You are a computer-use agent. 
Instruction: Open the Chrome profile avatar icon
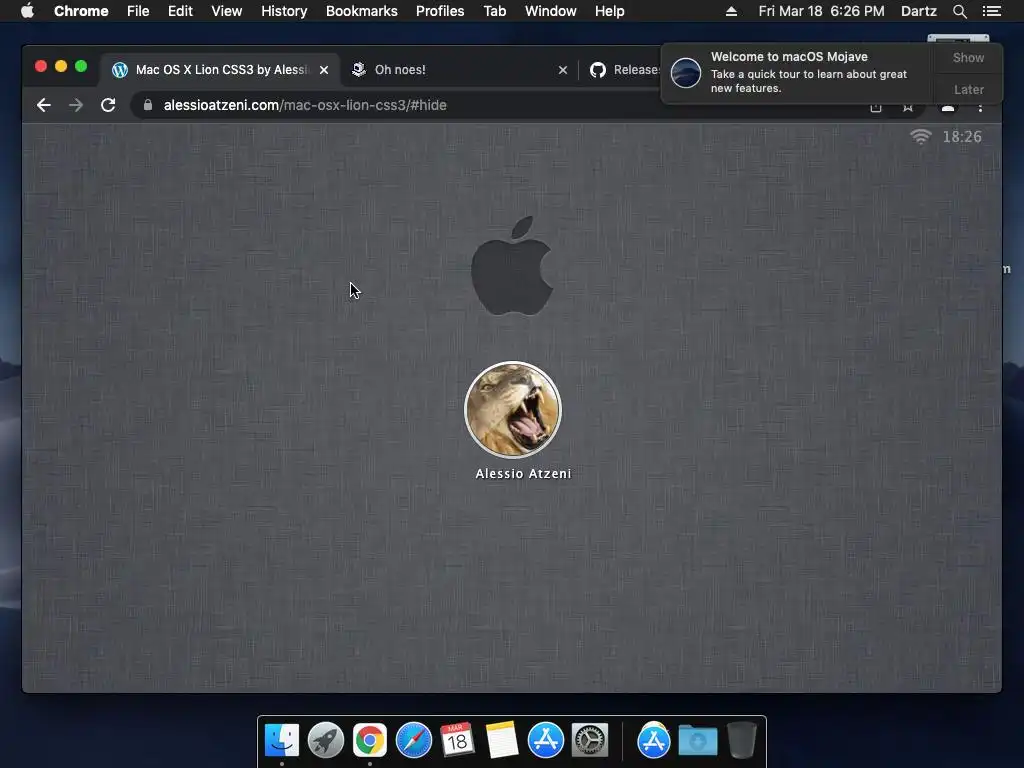pos(948,108)
